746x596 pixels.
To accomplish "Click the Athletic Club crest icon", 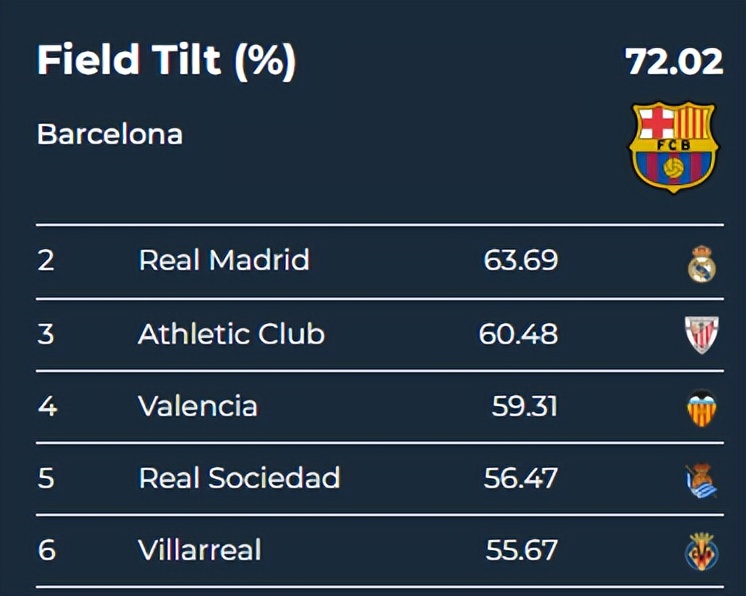I will pyautogui.click(x=701, y=334).
